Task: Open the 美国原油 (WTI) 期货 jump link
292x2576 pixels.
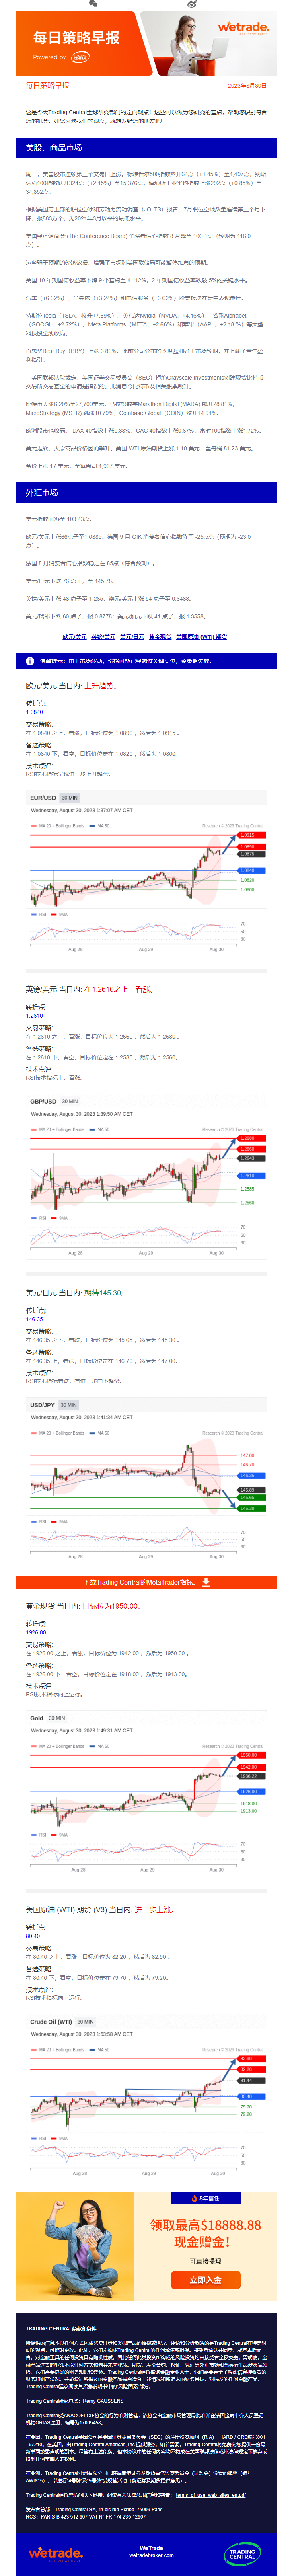Action: point(202,637)
